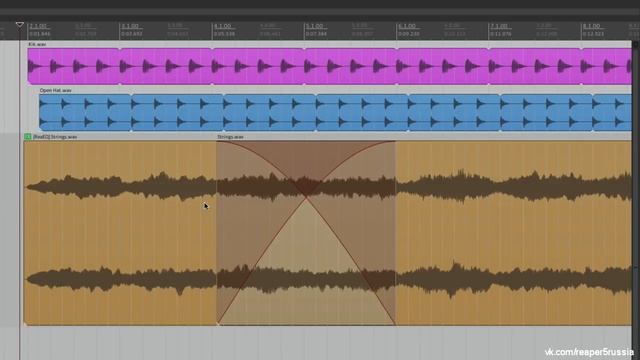Select the first blue Open Hat.wav clip
The height and width of the screenshot is (360, 640).
[x=85, y=113]
